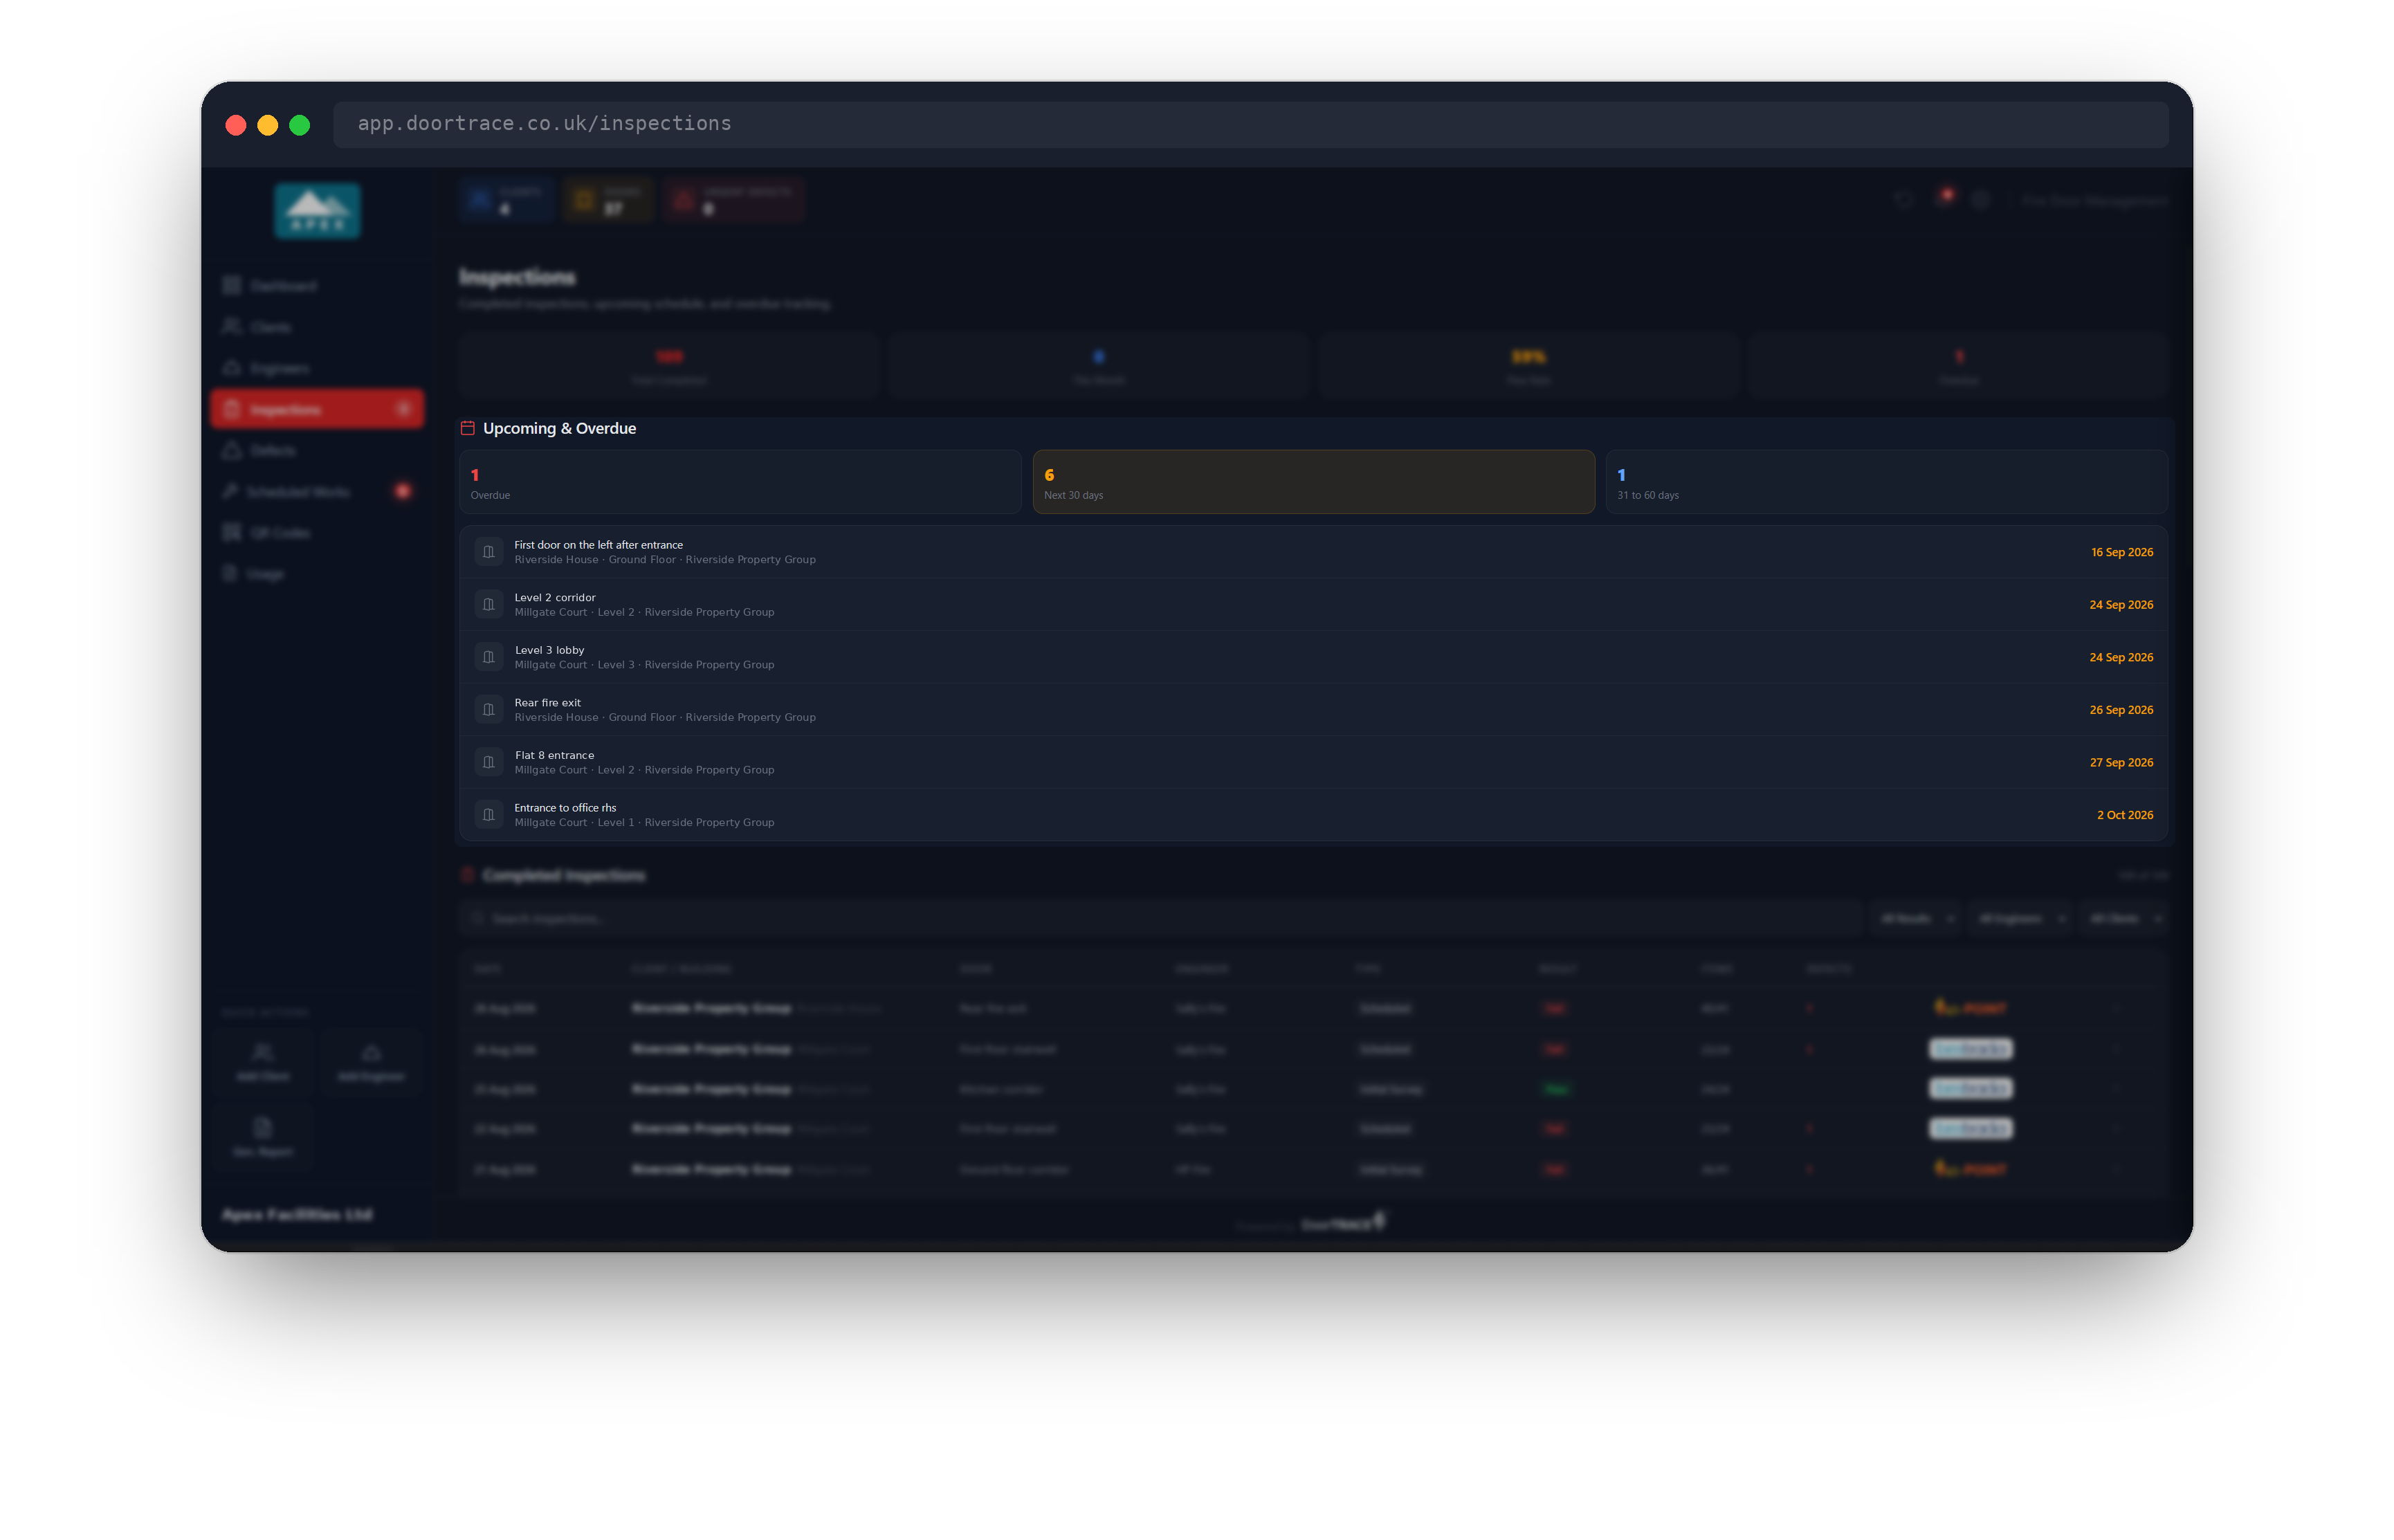The height and width of the screenshot is (1540, 2394).
Task: Click 'Millgate Court · Level 1 · Riverside Property Group'
Action: (x=644, y=823)
